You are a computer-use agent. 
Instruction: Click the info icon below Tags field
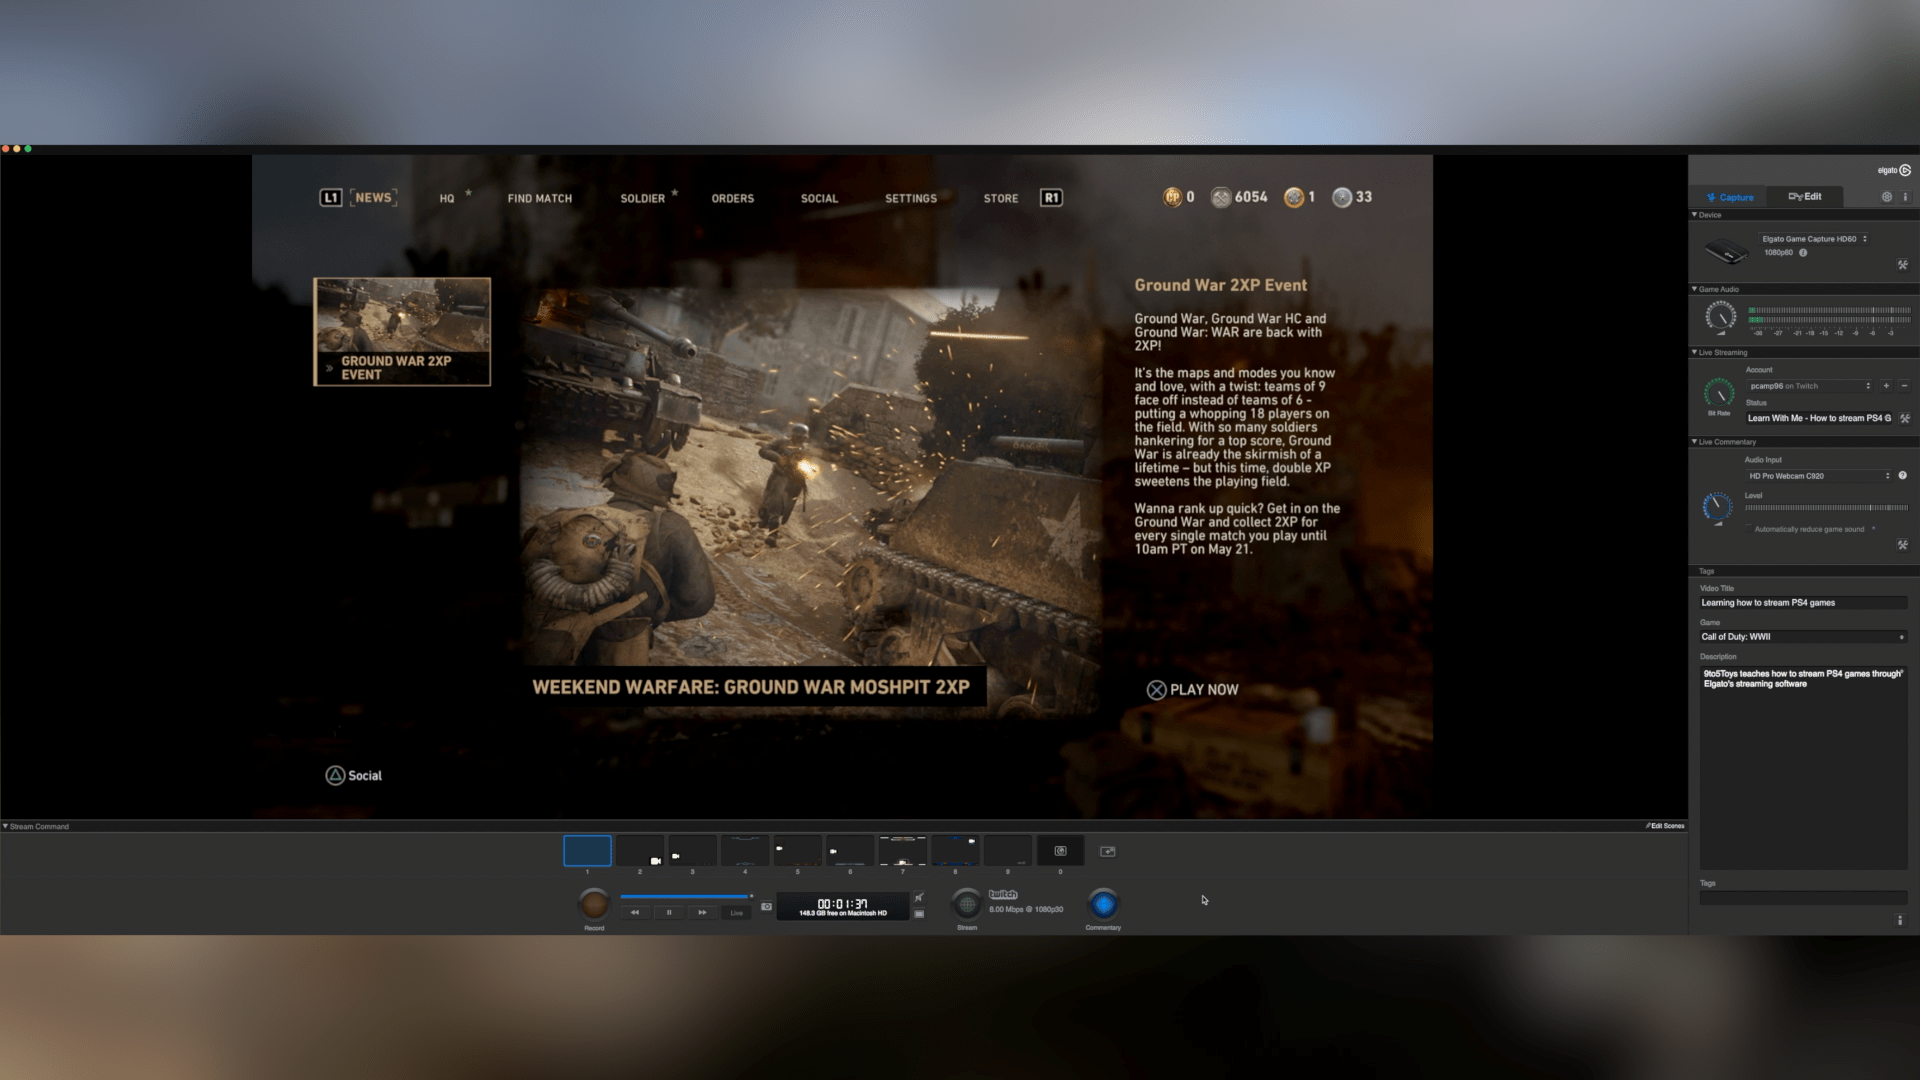click(1900, 920)
